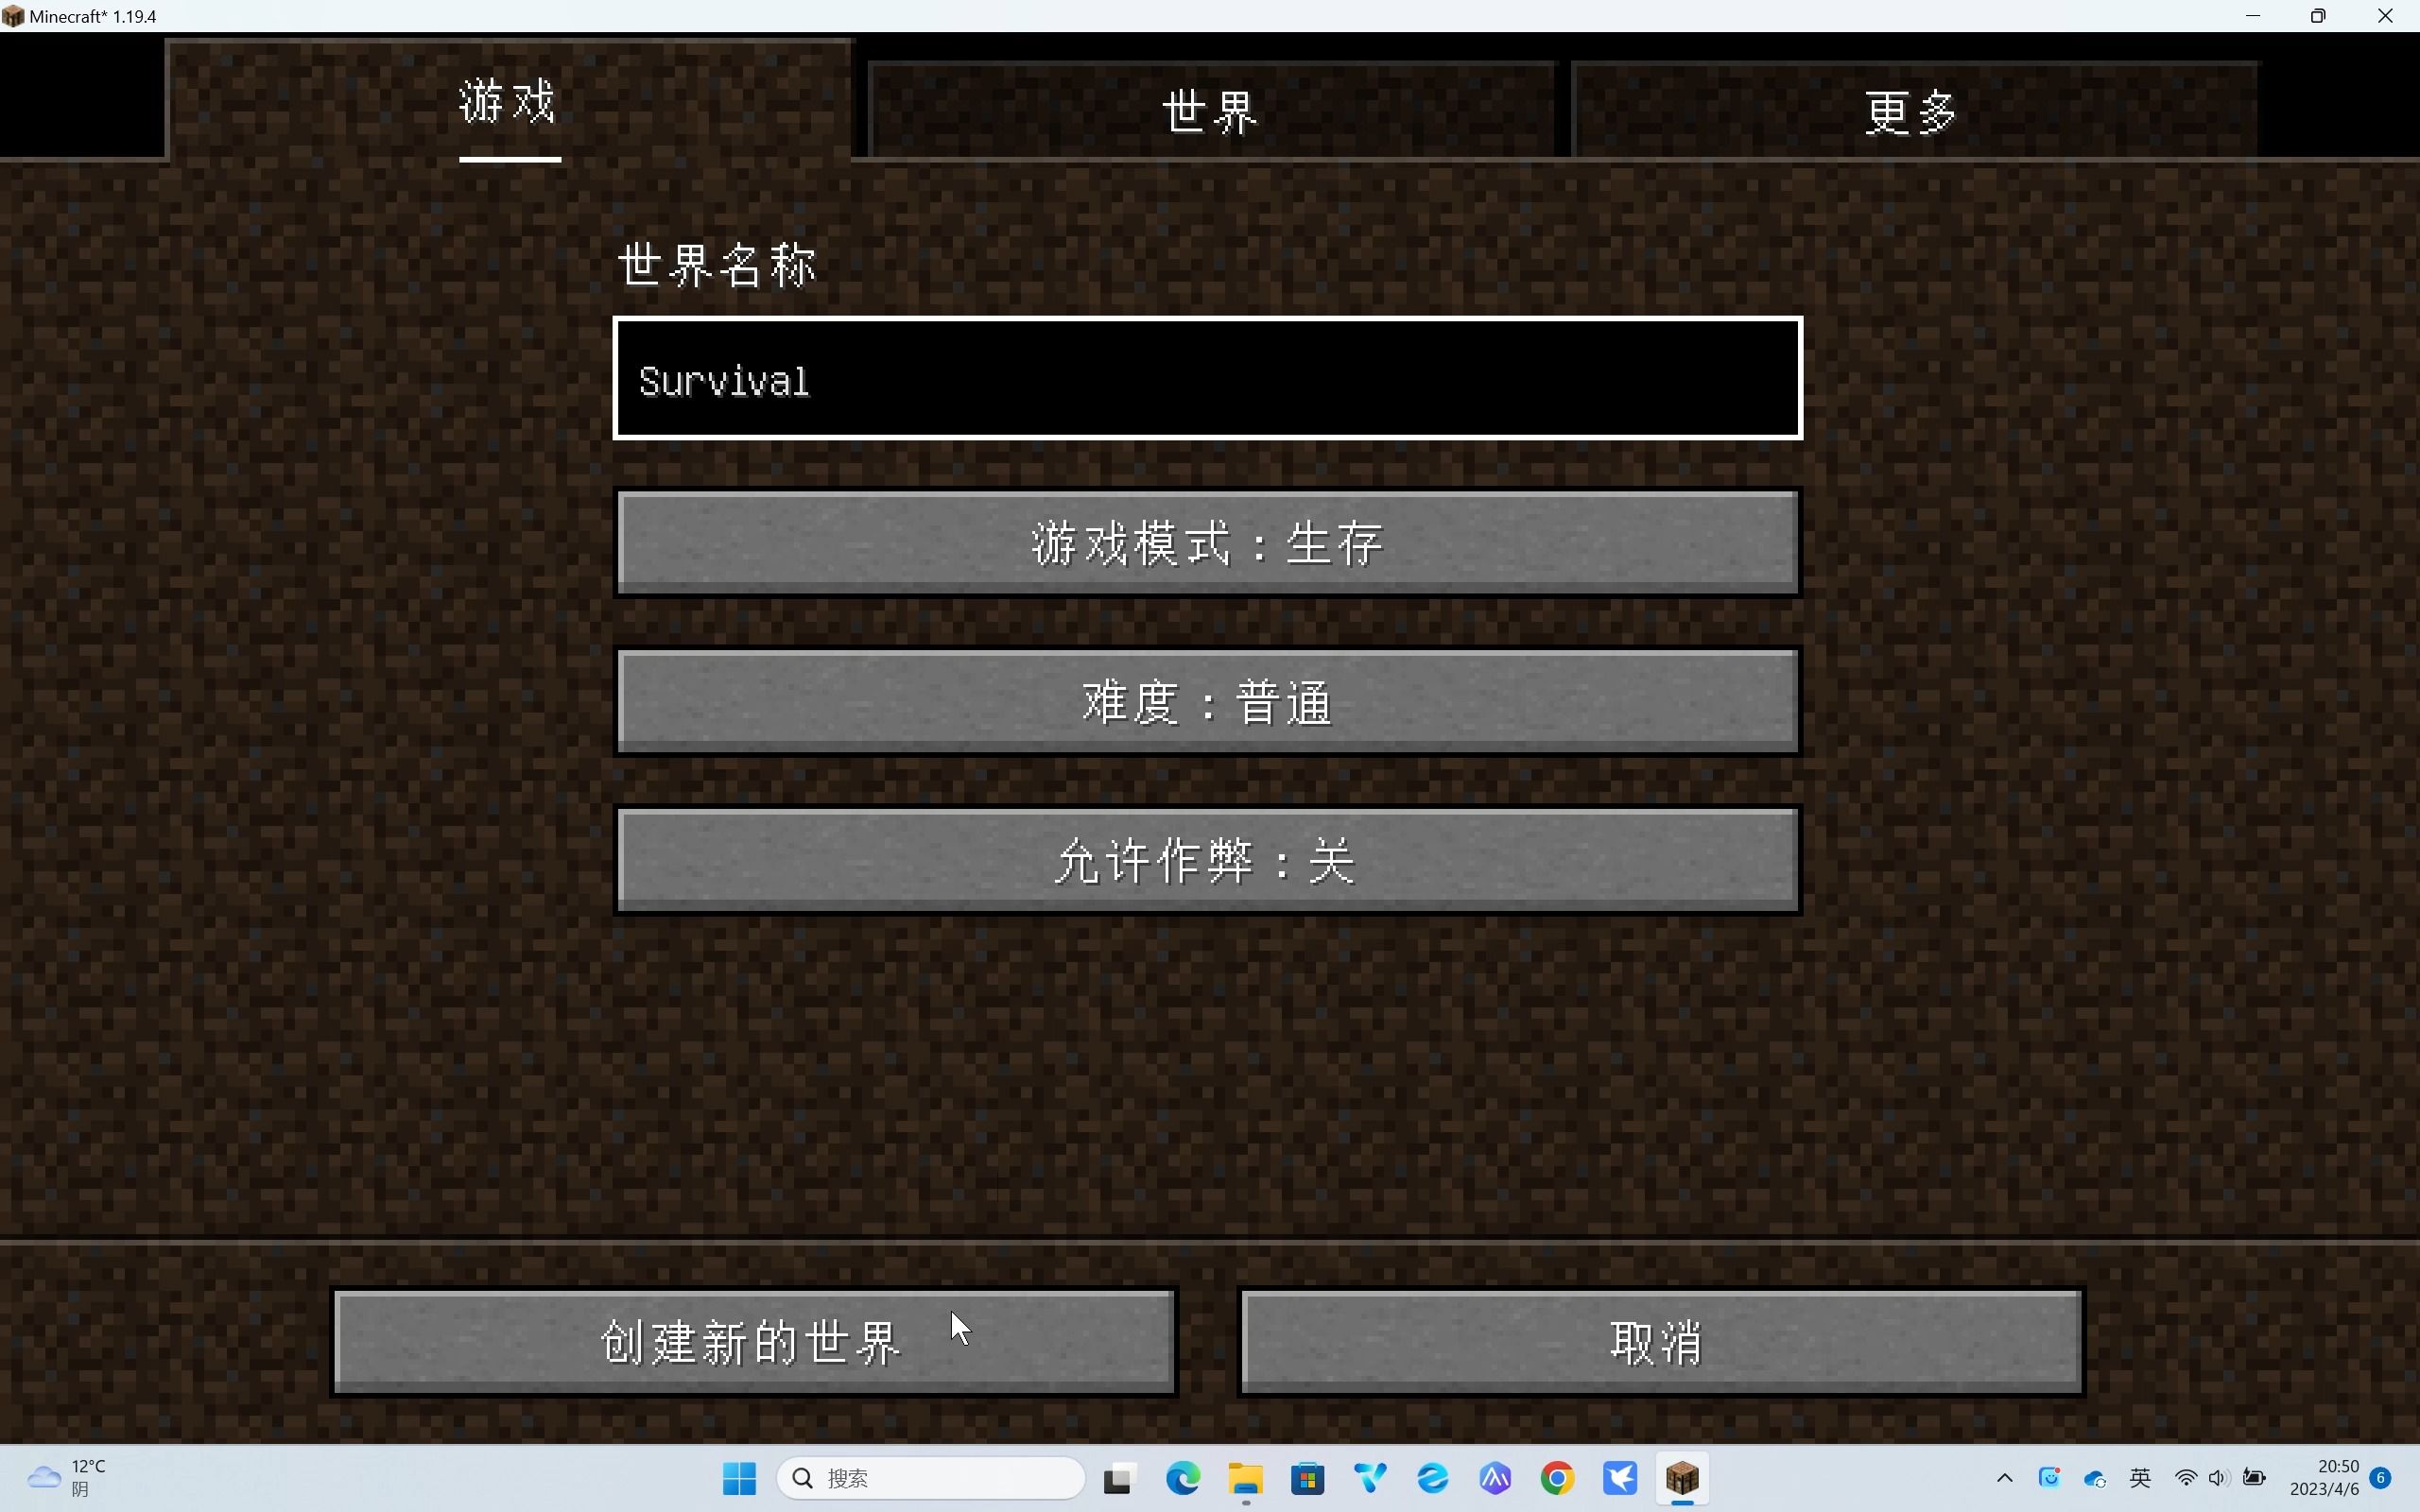Open Google Chrome from taskbar
The height and width of the screenshot is (1512, 2420).
(1557, 1478)
